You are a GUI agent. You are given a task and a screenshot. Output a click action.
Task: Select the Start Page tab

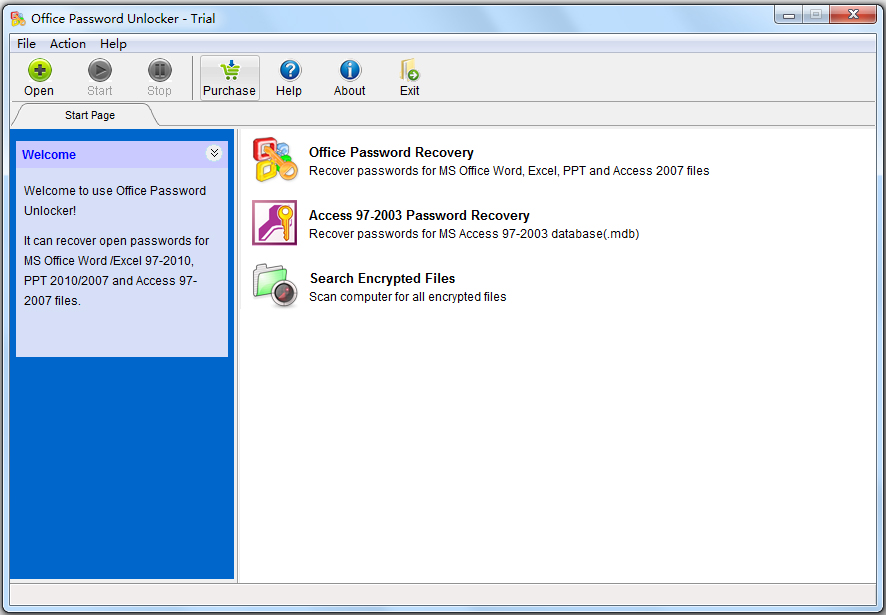90,115
